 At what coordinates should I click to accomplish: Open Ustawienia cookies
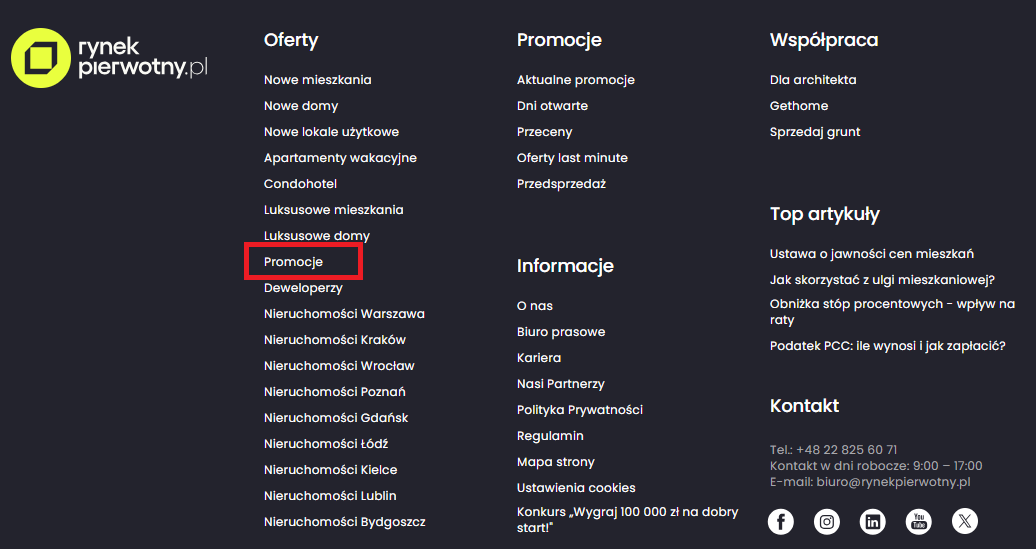click(x=576, y=488)
